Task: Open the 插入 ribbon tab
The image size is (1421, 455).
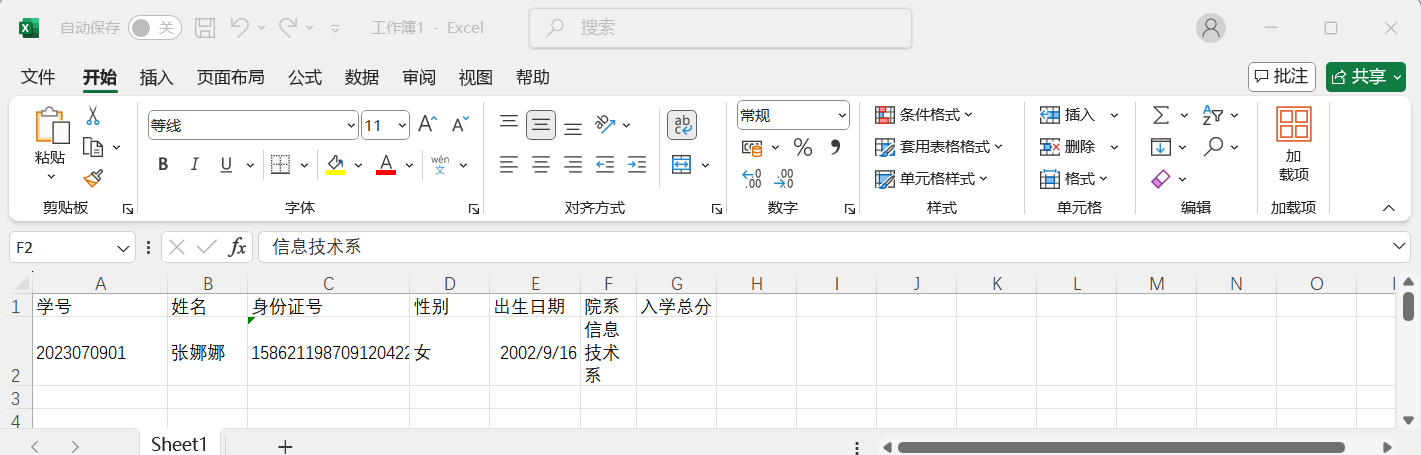Action: [x=156, y=77]
